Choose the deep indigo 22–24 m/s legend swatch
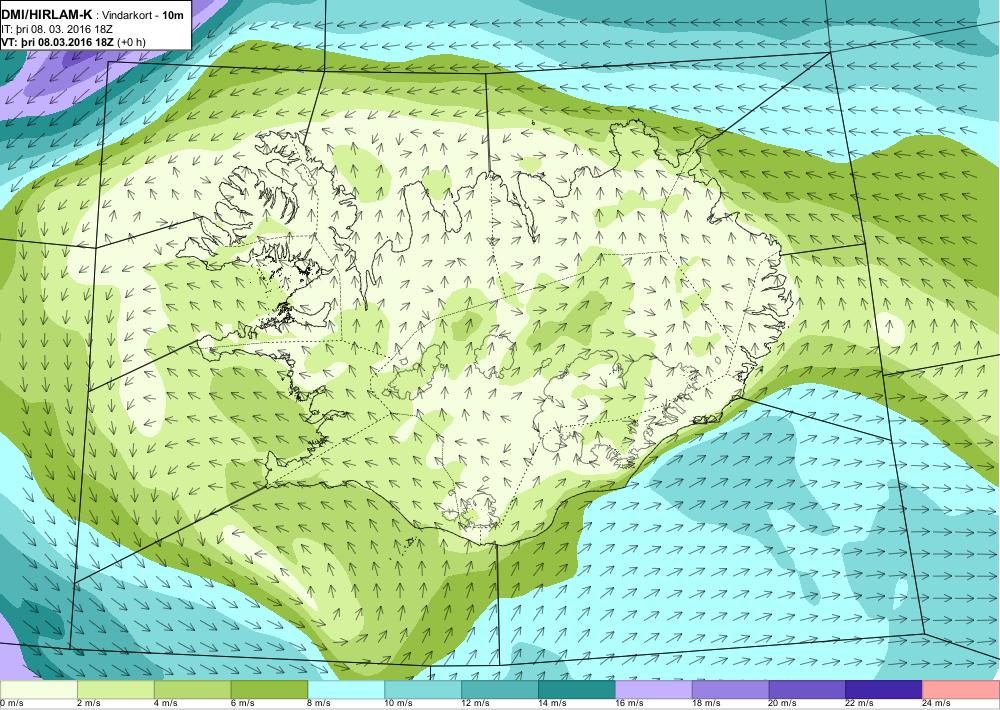This screenshot has width=1000, height=710. point(884,690)
